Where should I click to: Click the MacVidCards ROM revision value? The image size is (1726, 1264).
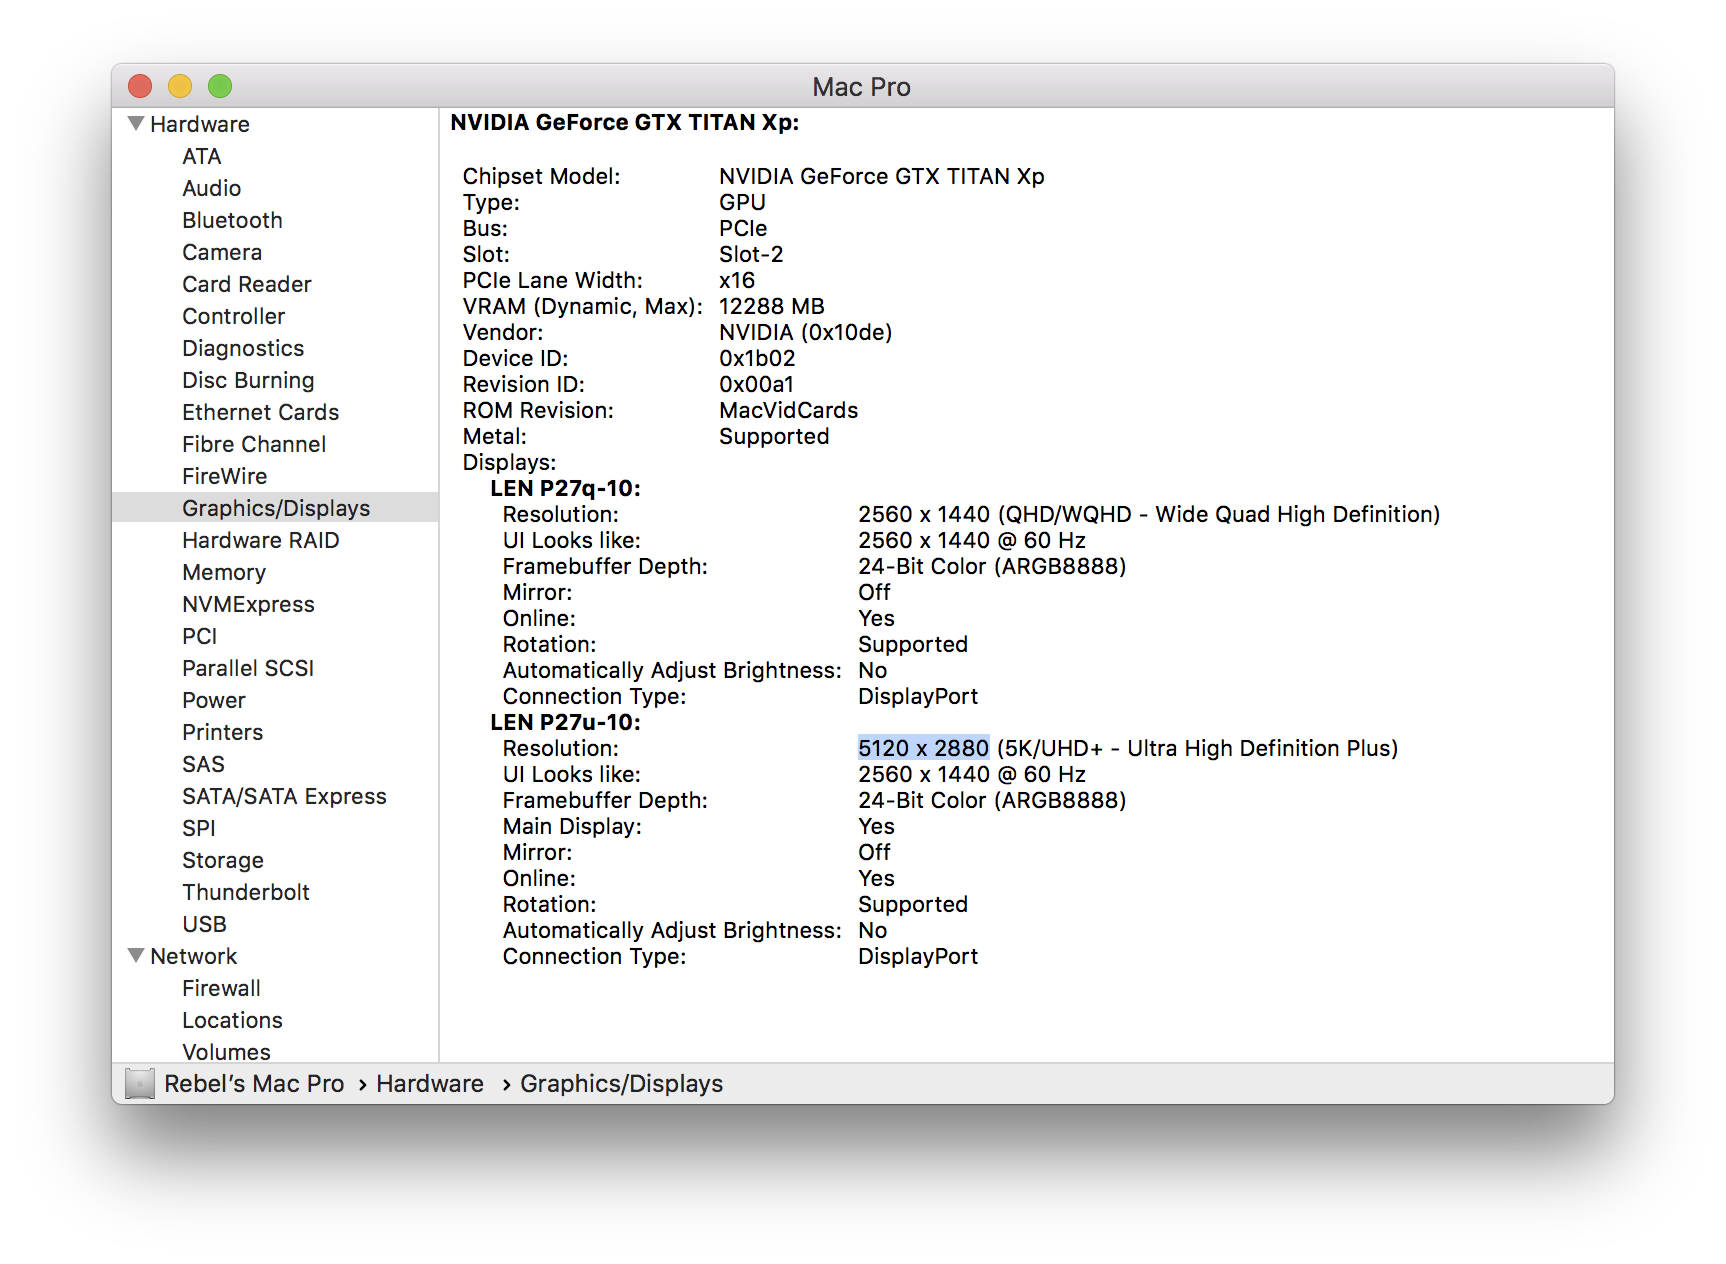coord(789,410)
